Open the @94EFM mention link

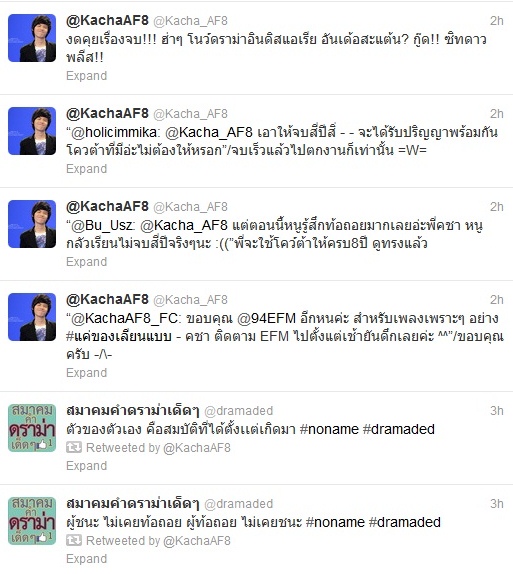click(x=266, y=318)
